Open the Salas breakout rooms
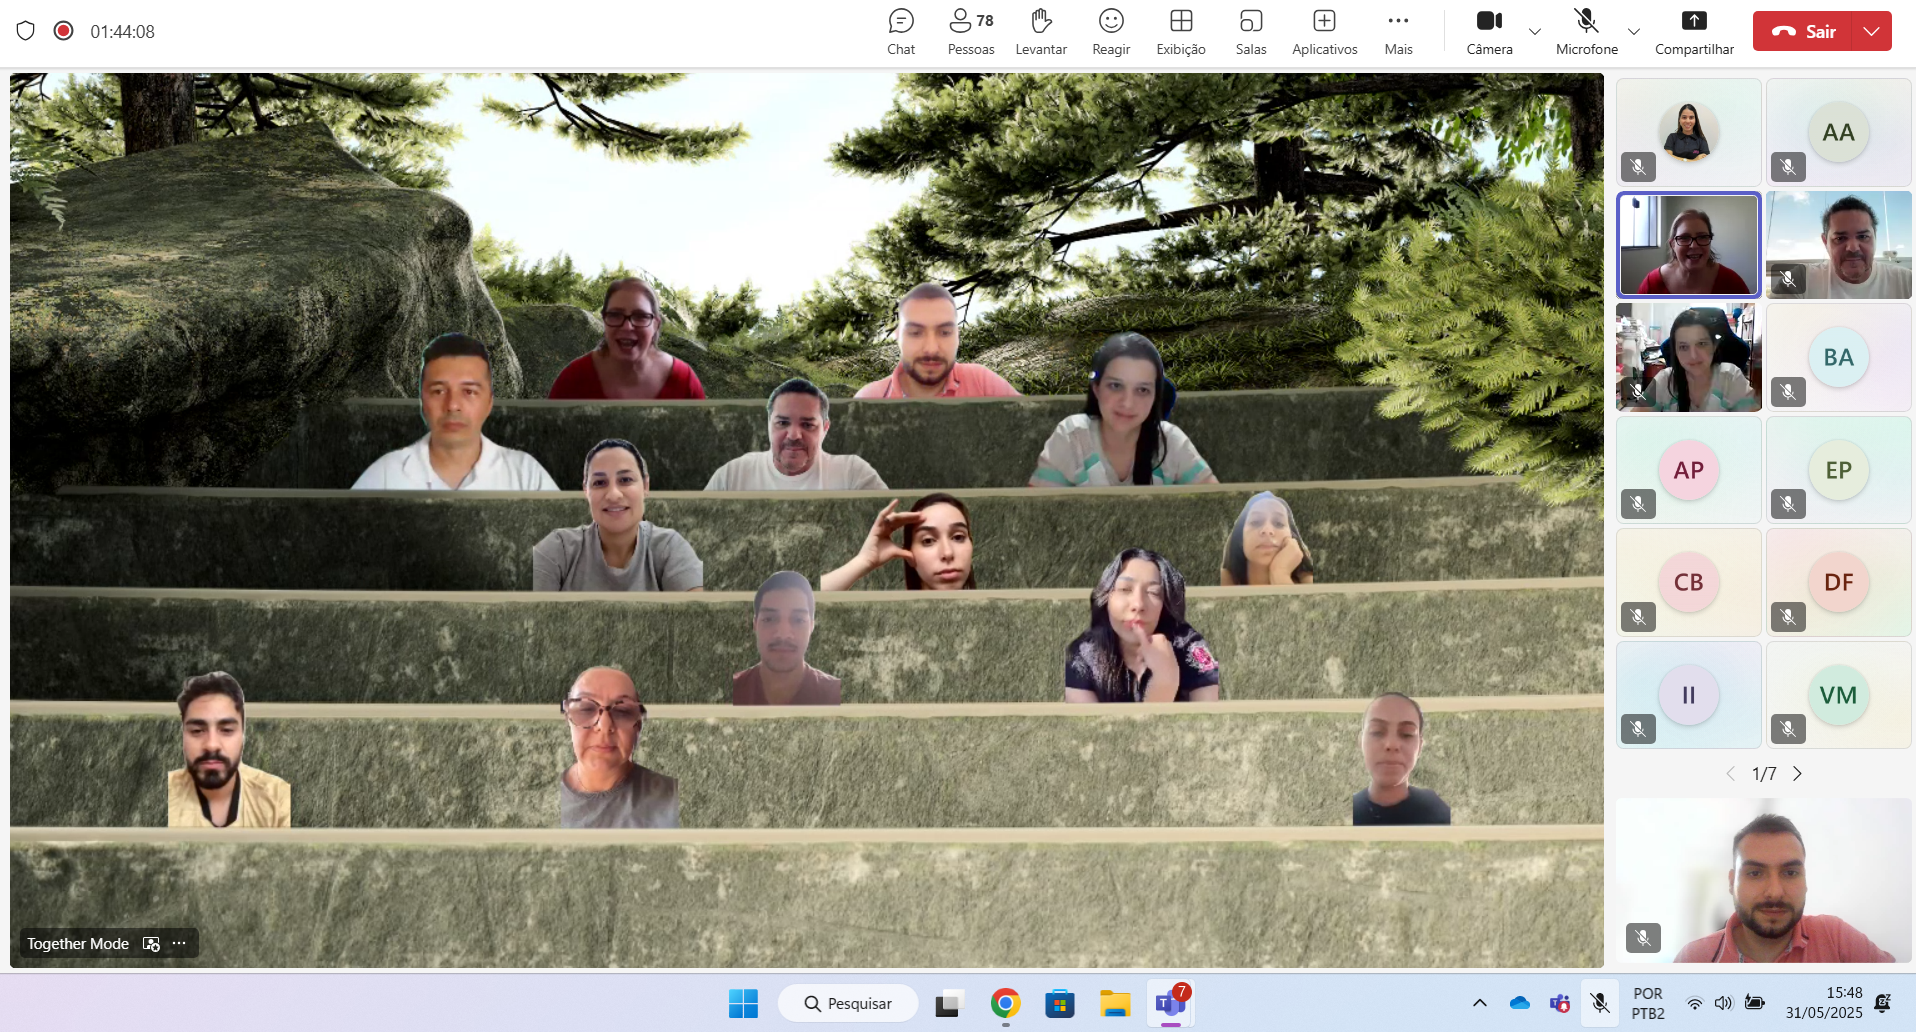 pyautogui.click(x=1251, y=32)
